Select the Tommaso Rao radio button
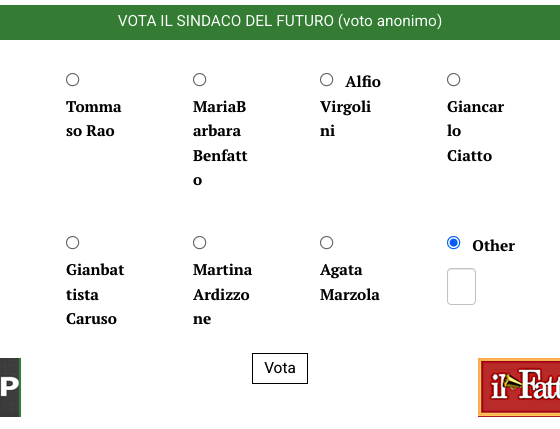Screen dimensions: 560x429 pos(72,80)
